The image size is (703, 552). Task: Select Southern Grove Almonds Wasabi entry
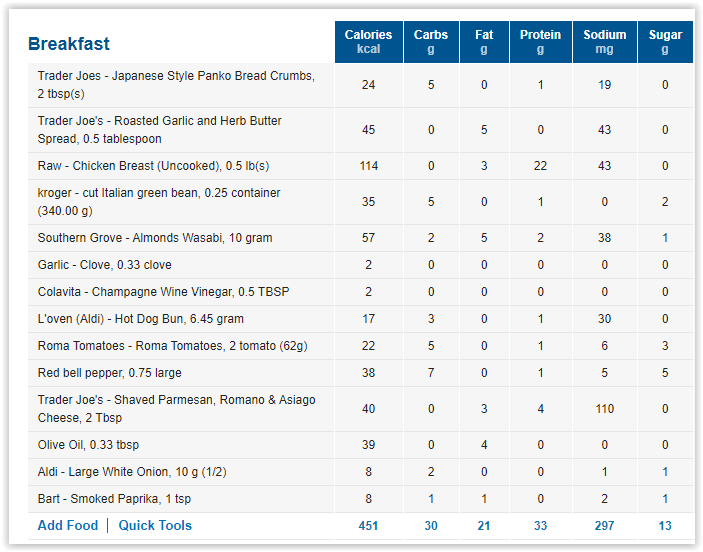[155, 238]
